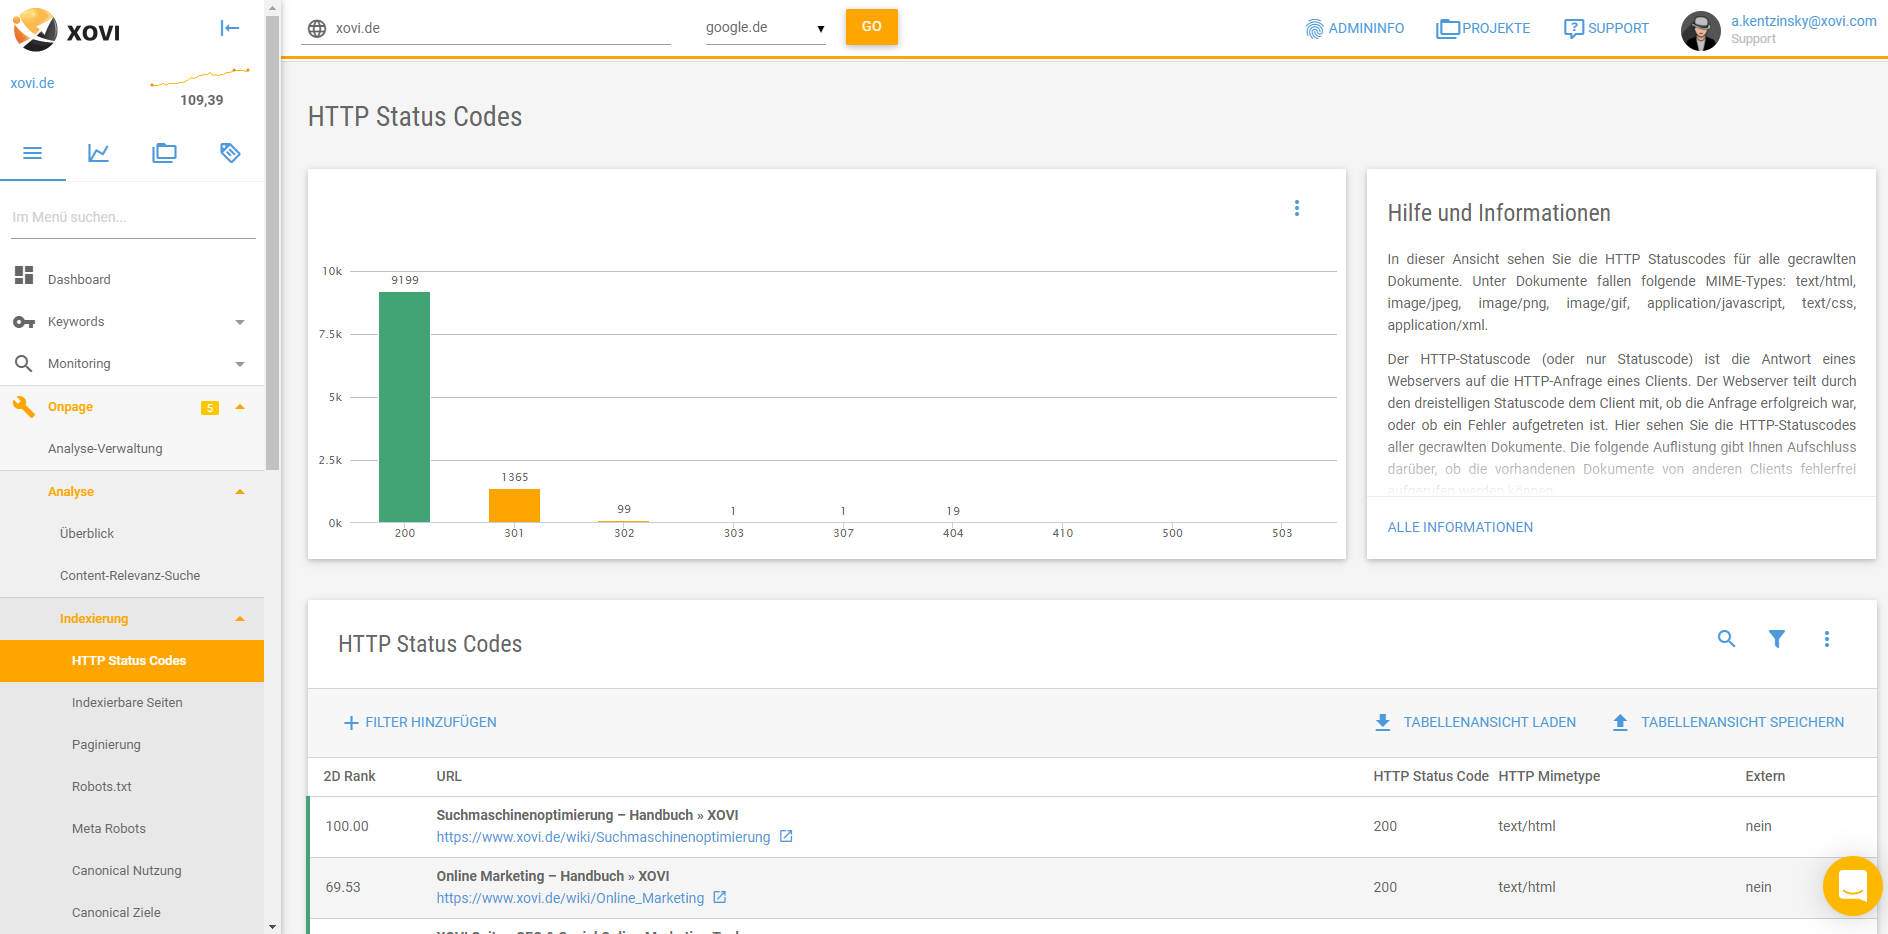The image size is (1888, 934).
Task: Open table options three-dot menu
Action: pos(1827,638)
